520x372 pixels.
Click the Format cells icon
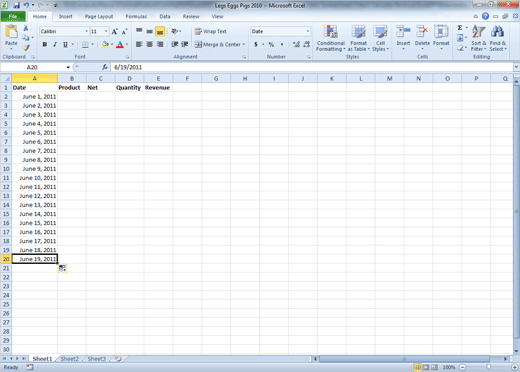coord(441,32)
